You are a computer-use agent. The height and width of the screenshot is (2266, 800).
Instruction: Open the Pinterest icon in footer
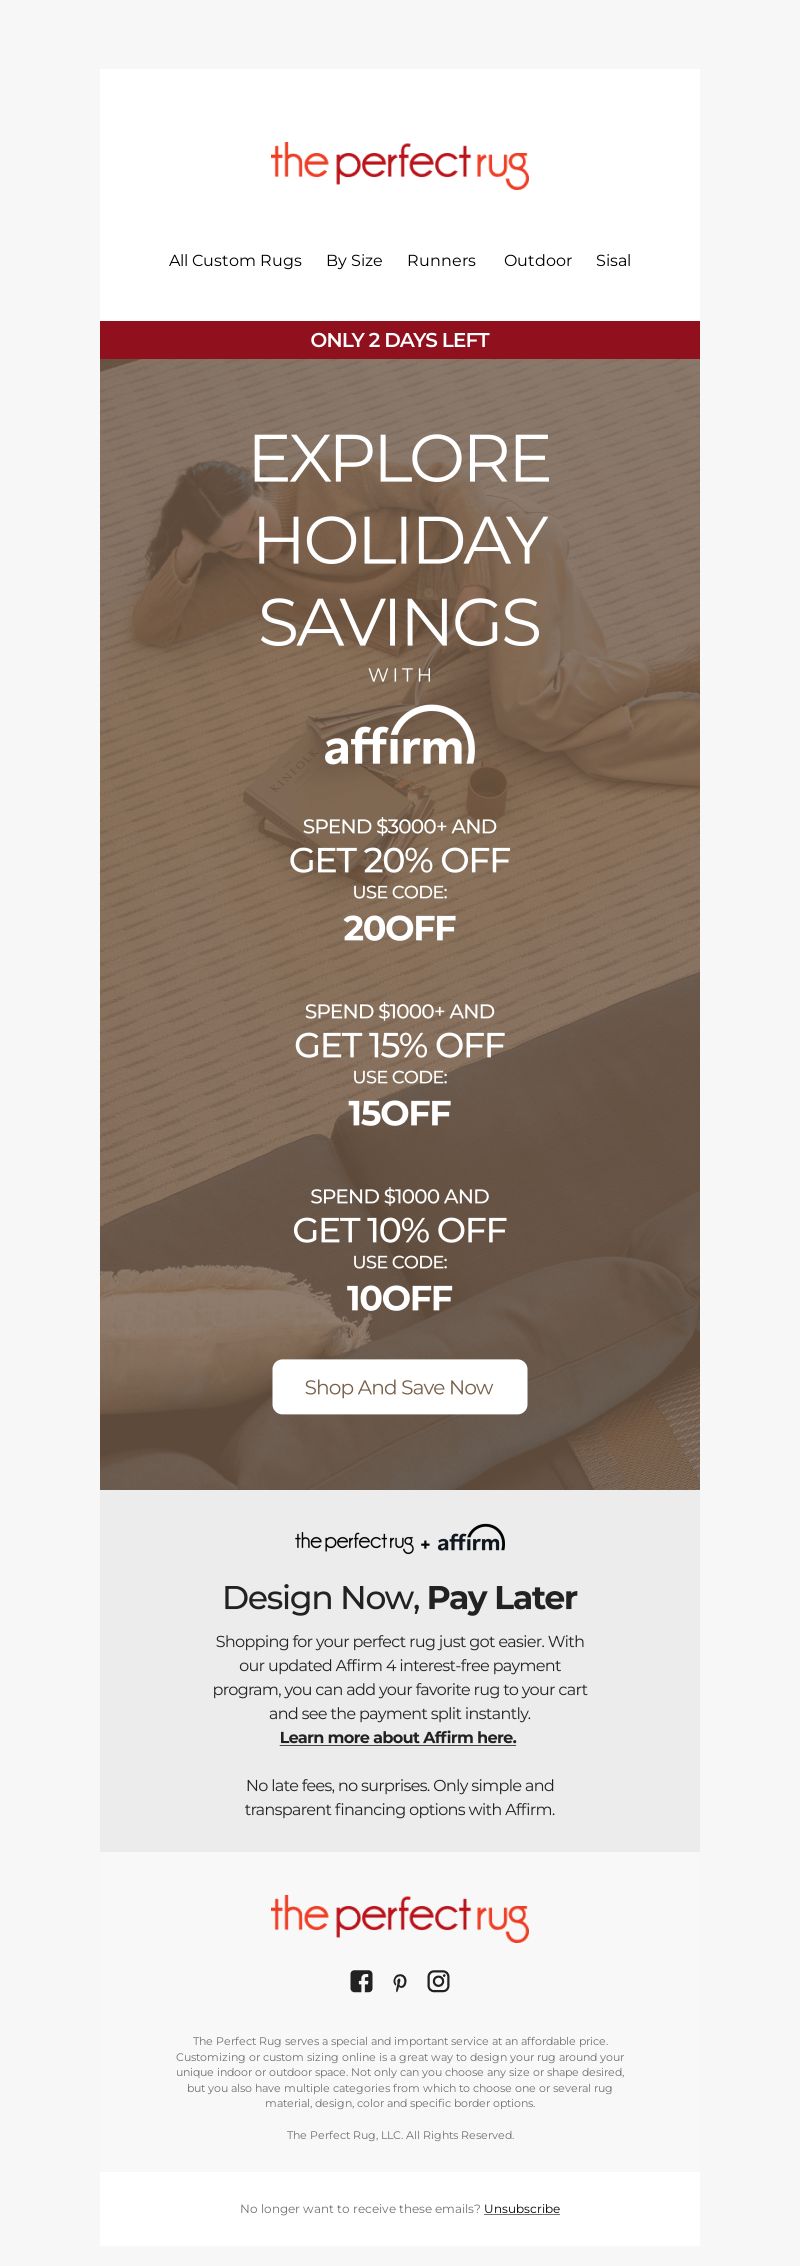[x=400, y=1983]
